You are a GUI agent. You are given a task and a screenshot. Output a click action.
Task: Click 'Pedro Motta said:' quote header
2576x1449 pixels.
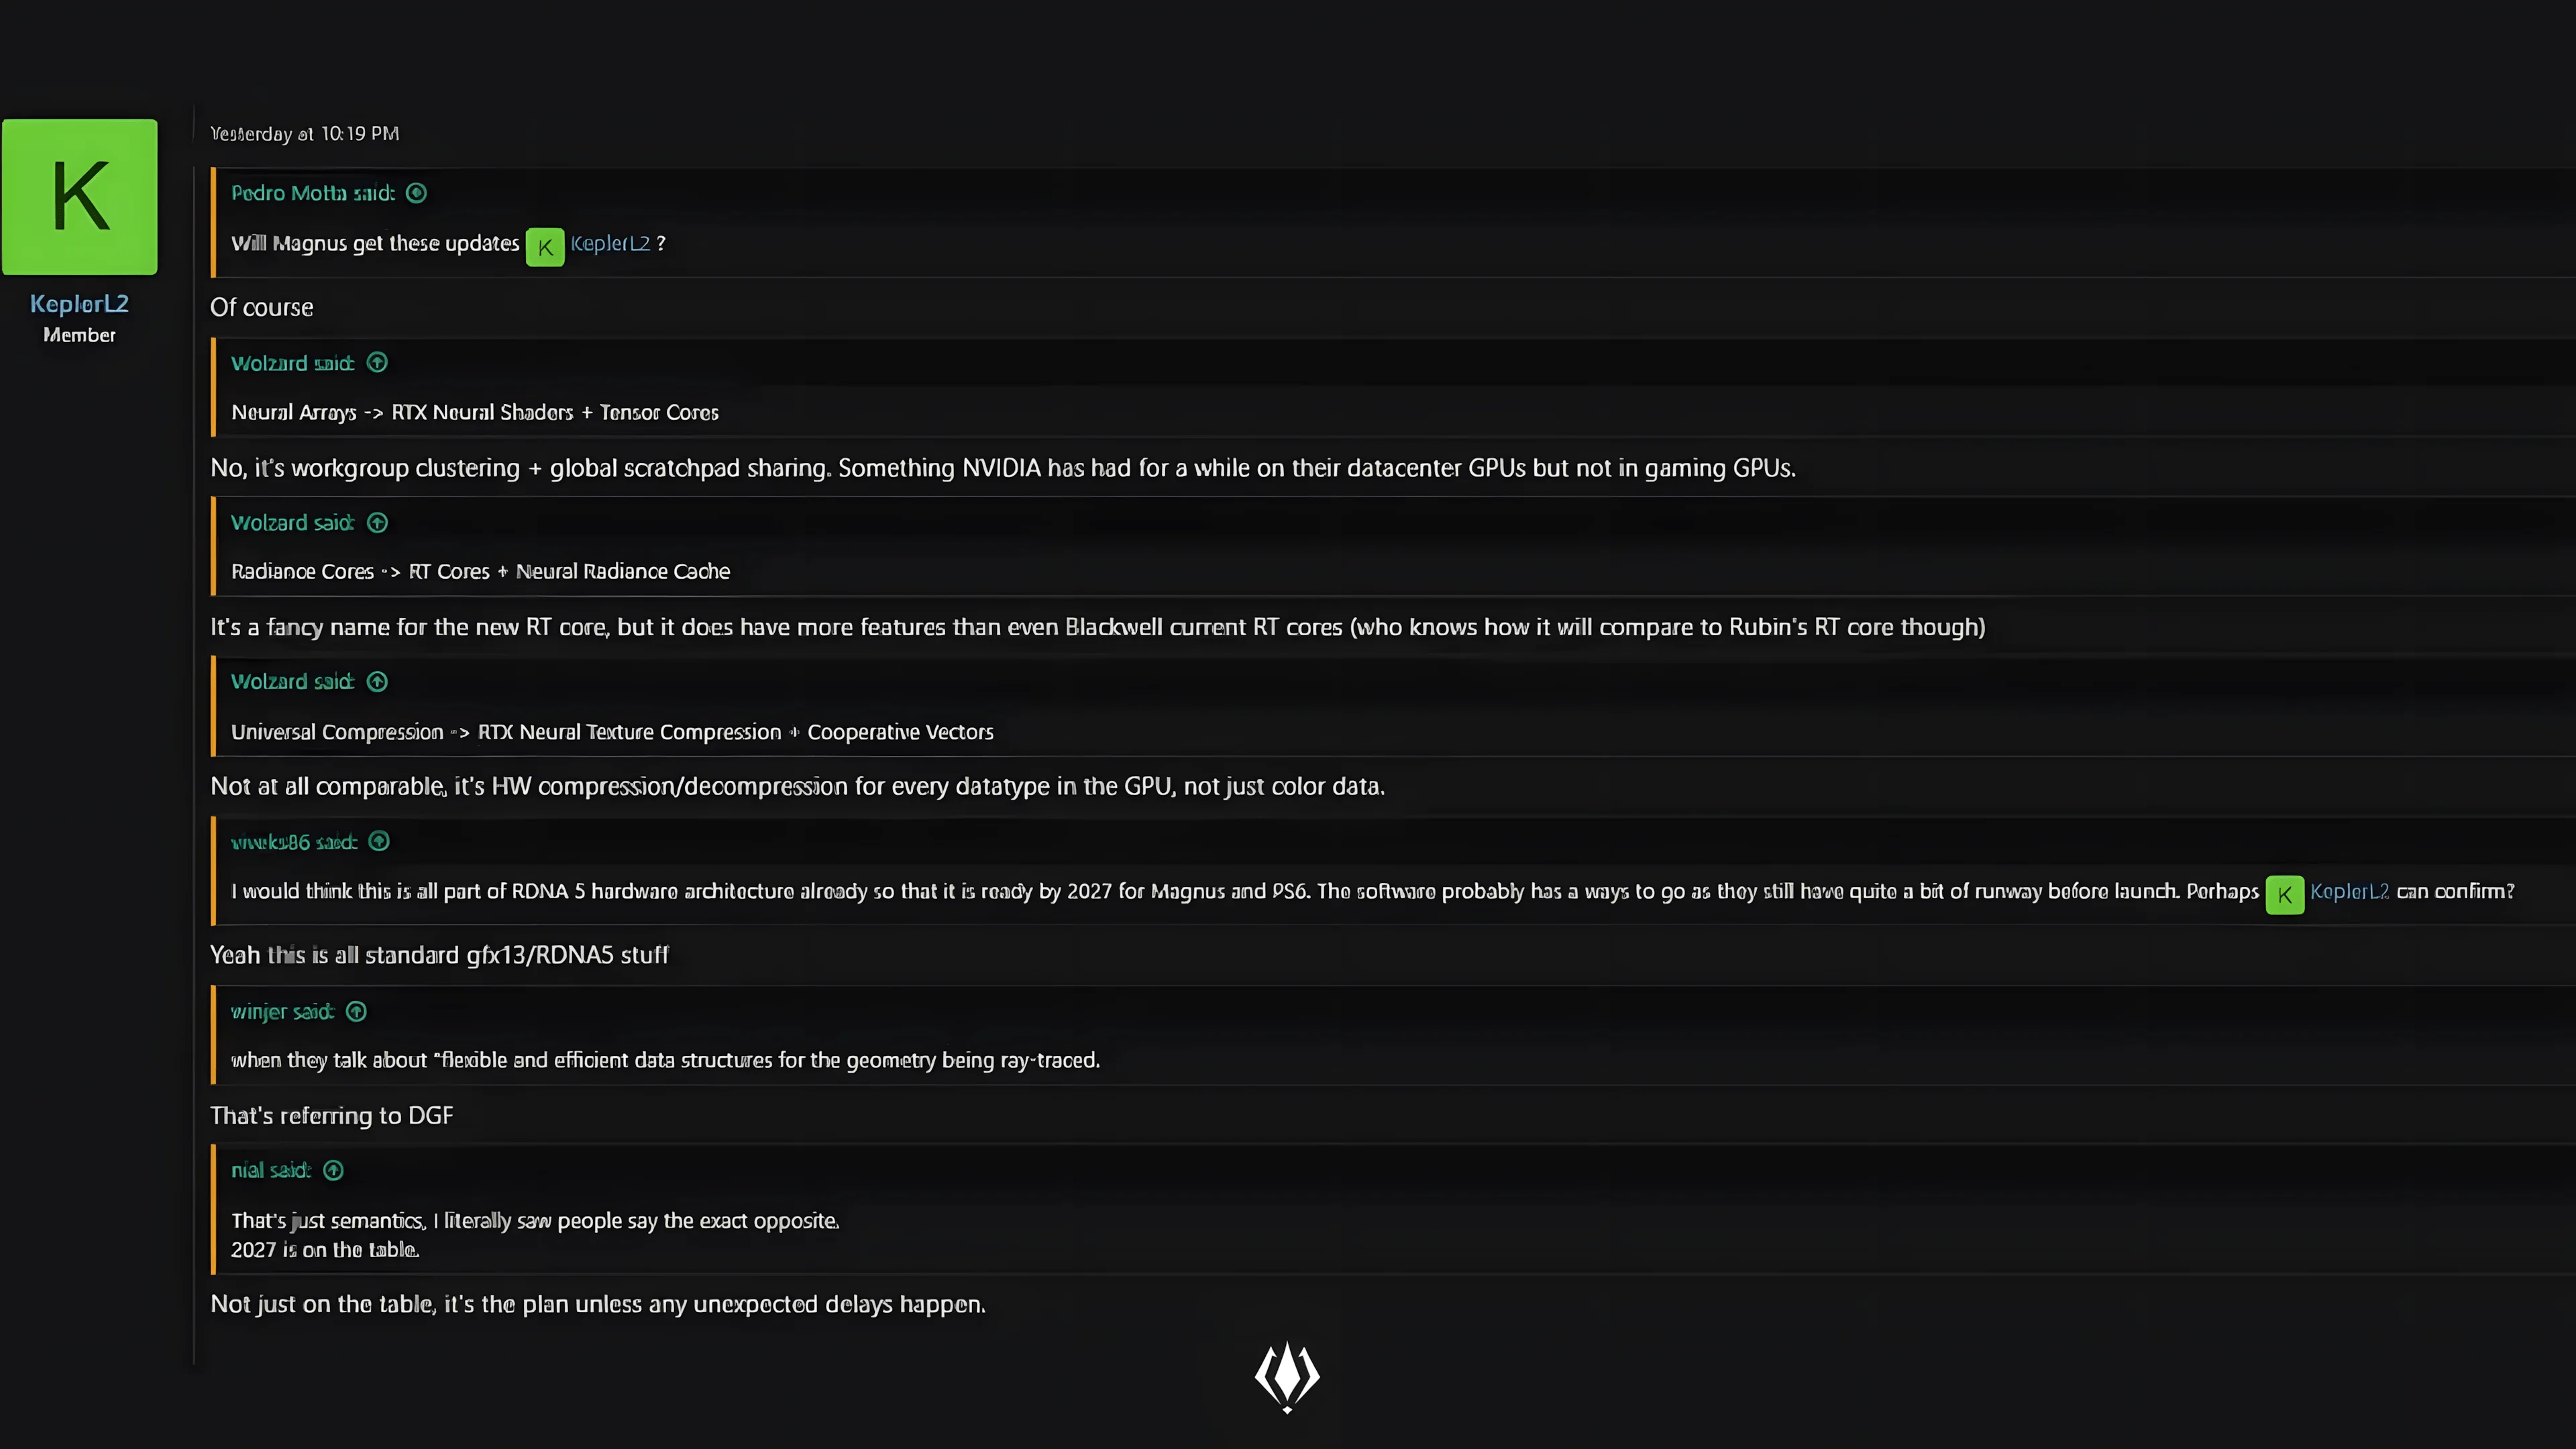(312, 193)
